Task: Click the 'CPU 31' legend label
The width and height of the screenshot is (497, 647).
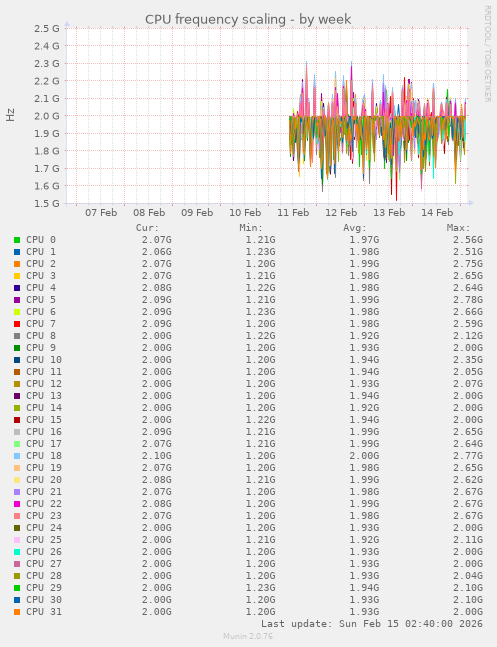Action: coord(44,612)
